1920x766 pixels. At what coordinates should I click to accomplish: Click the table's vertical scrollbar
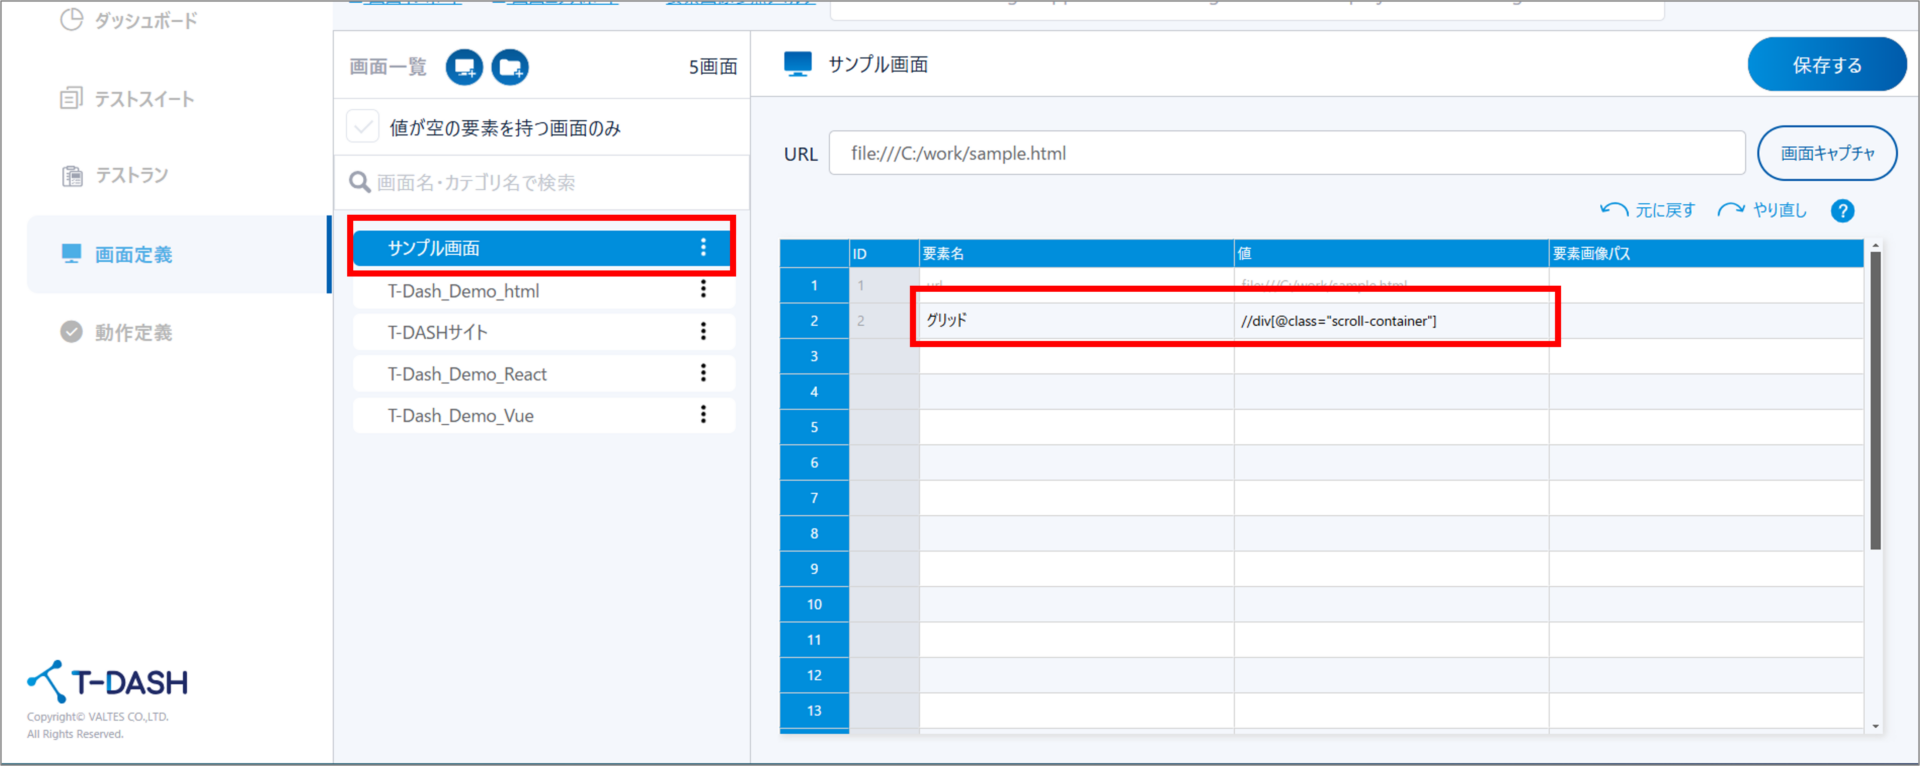pos(1875,400)
